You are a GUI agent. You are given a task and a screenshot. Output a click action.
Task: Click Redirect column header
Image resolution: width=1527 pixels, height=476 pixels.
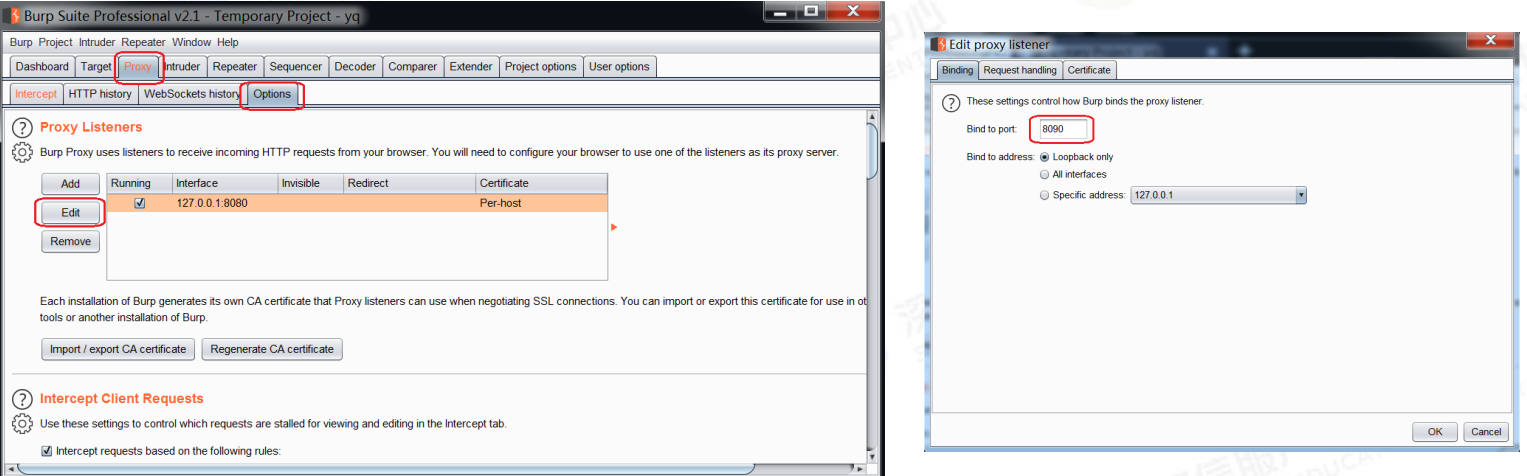[409, 183]
